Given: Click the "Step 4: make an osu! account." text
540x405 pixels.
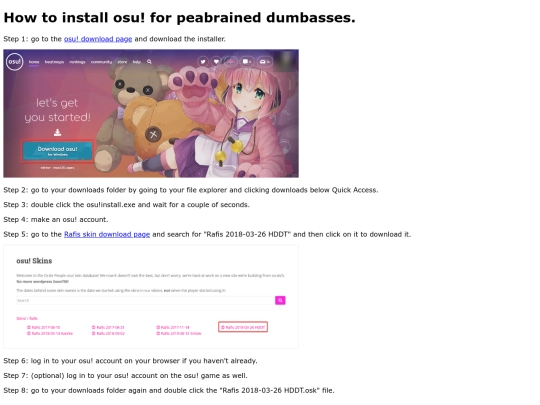Looking at the screenshot, I should [56, 219].
